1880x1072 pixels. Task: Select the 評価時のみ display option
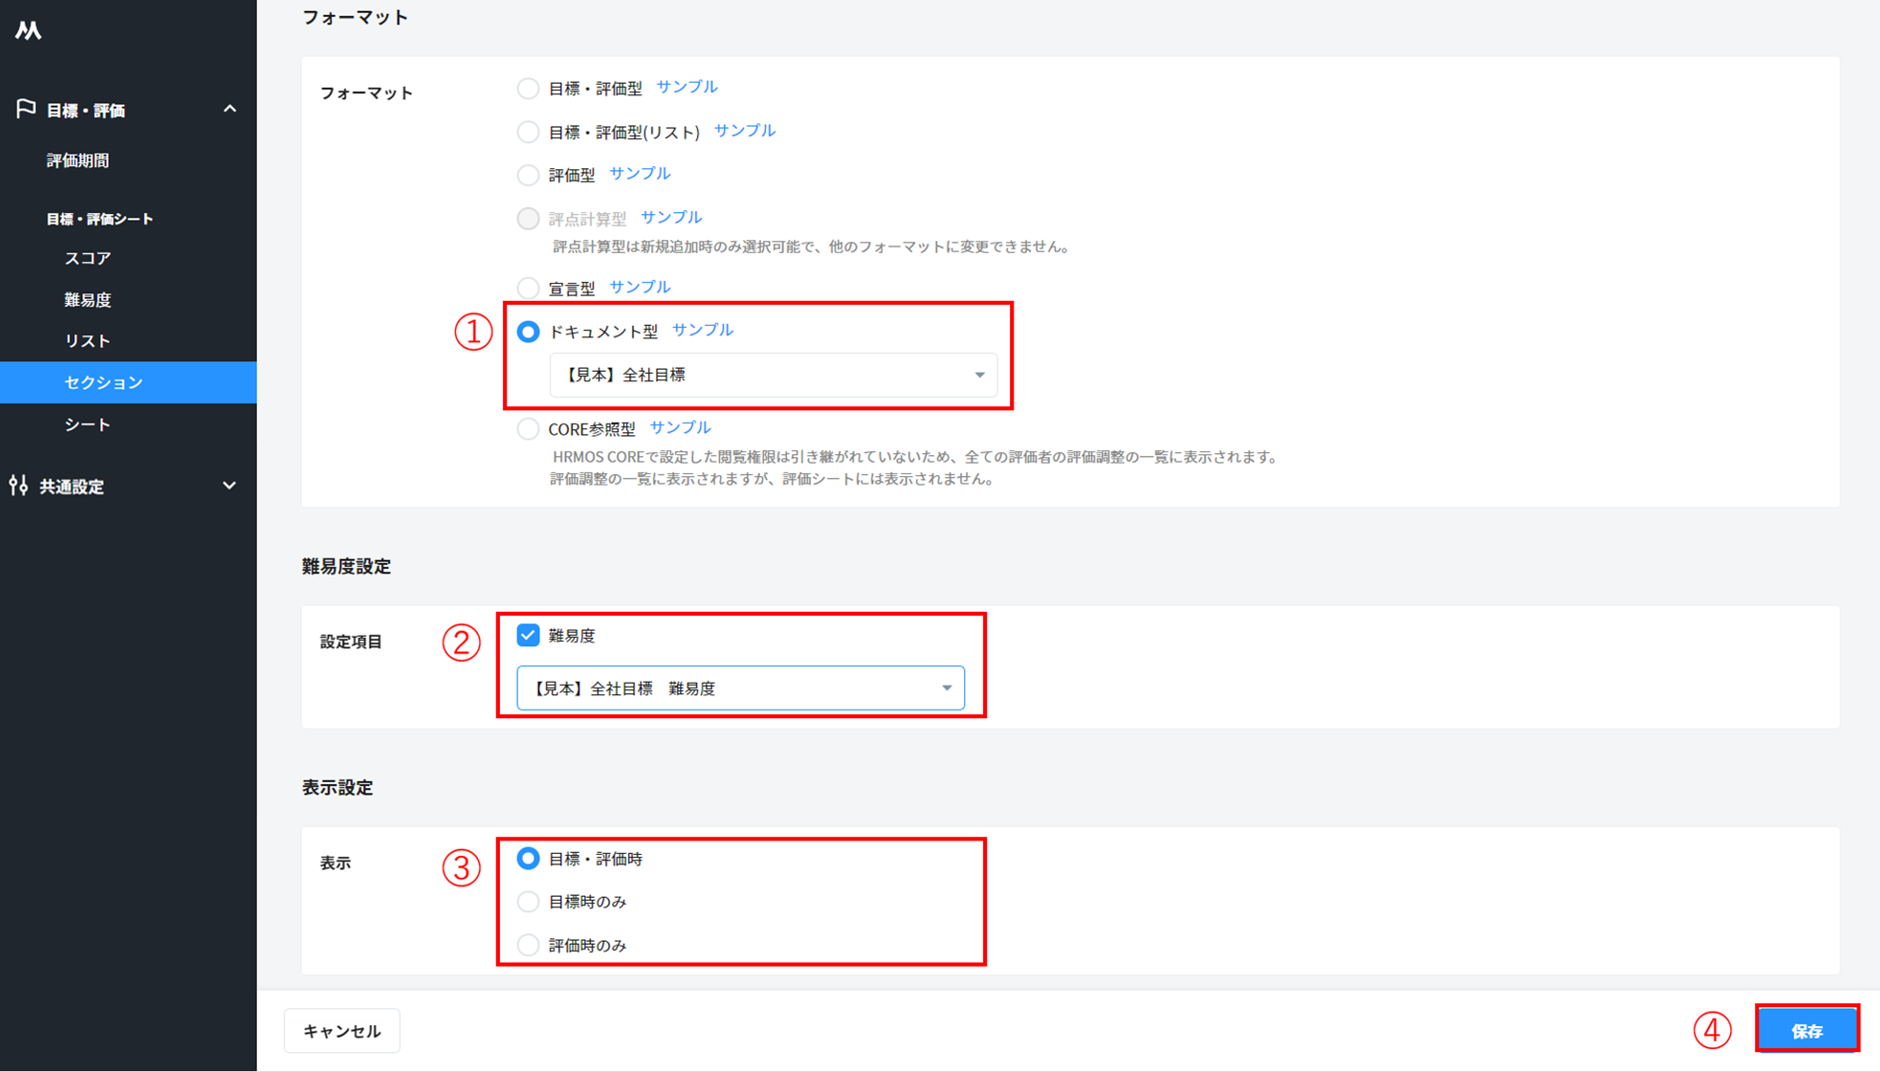[528, 945]
